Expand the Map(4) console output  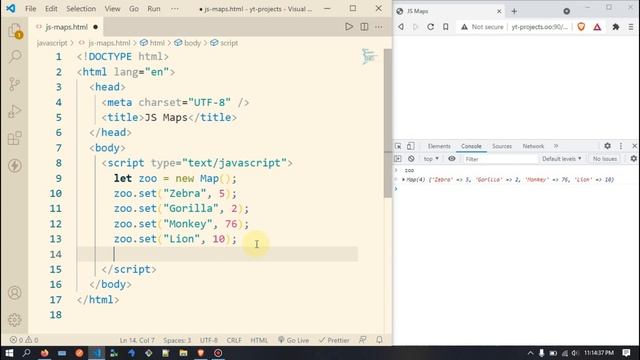click(x=403, y=180)
